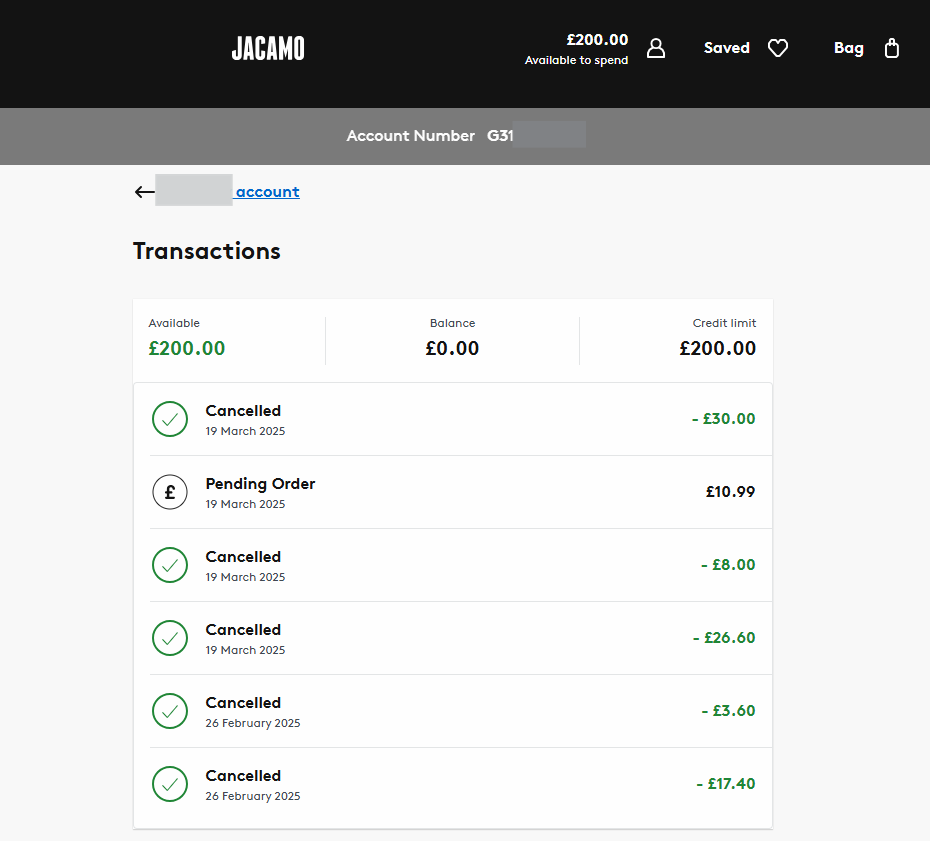This screenshot has height=841, width=930.
Task: Click green check icon for -£8.00 cancellation
Action: [x=170, y=565]
